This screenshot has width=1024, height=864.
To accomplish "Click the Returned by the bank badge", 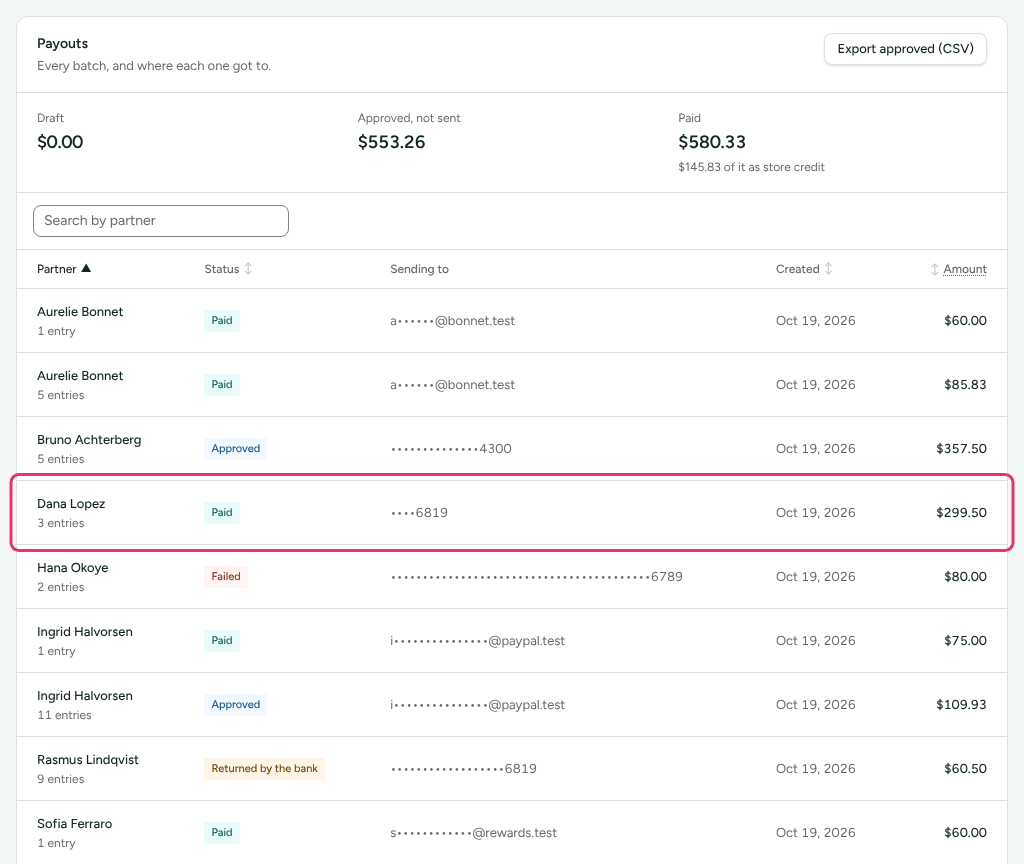I will click(x=264, y=769).
